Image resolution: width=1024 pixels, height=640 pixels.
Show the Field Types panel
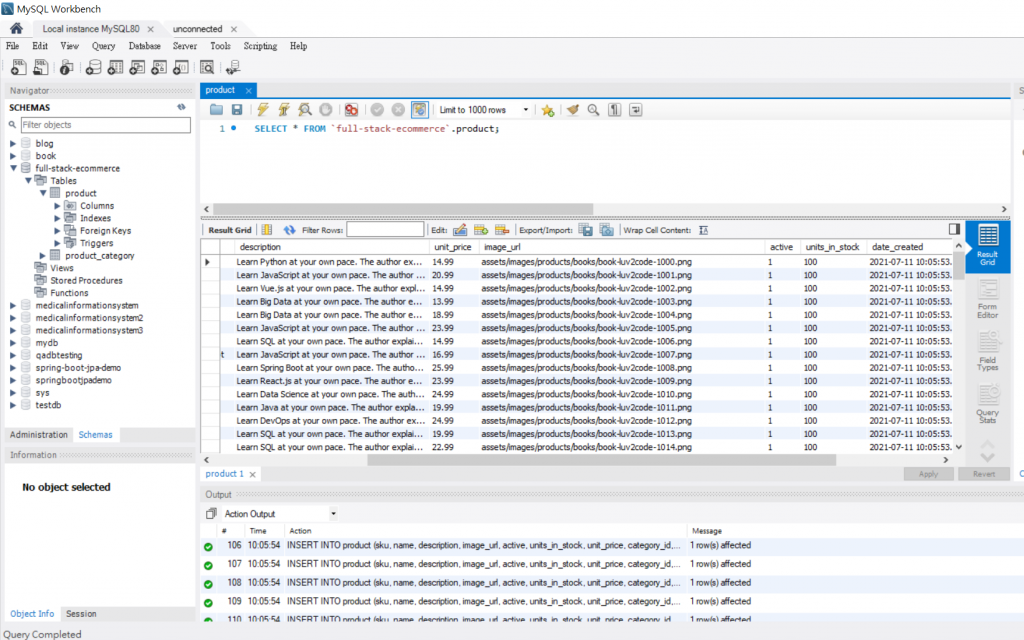pyautogui.click(x=987, y=351)
